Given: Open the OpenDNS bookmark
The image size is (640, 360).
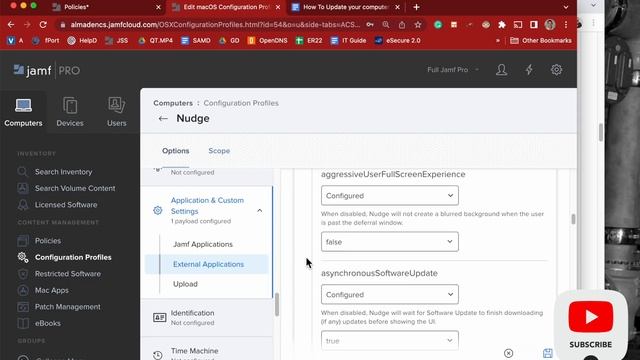Looking at the screenshot, I should coord(267,41).
